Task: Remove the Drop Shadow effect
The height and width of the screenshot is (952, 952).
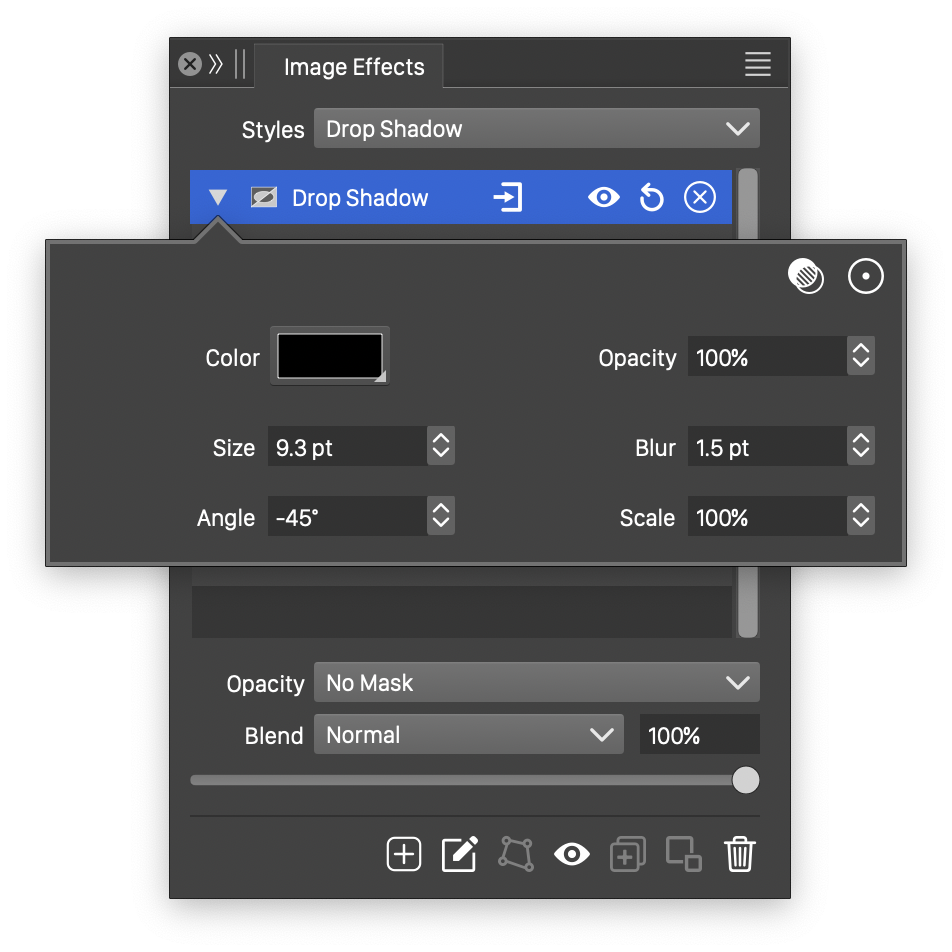Action: coord(700,198)
